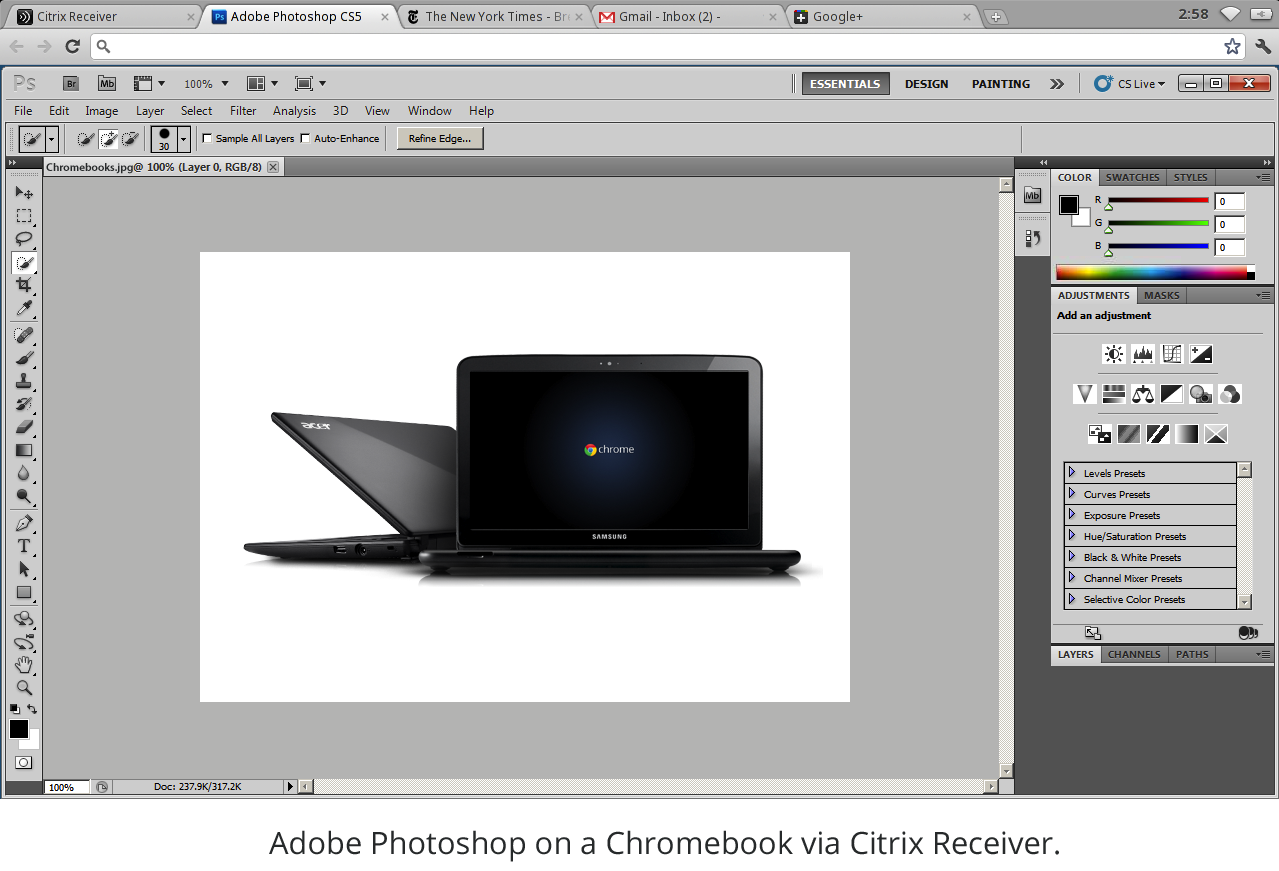Select the Rectangular Marquee tool

click(24, 216)
